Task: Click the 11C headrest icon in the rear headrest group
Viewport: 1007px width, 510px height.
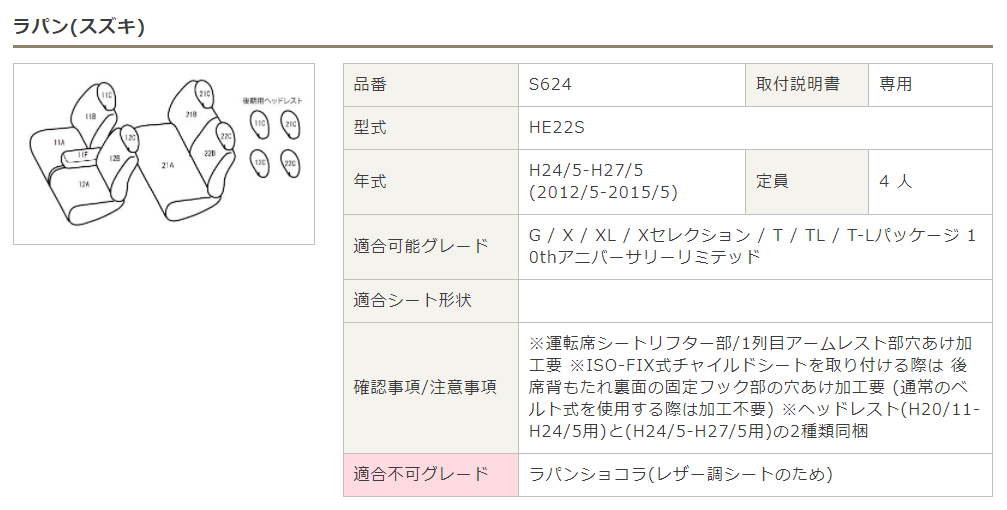Action: (x=259, y=124)
